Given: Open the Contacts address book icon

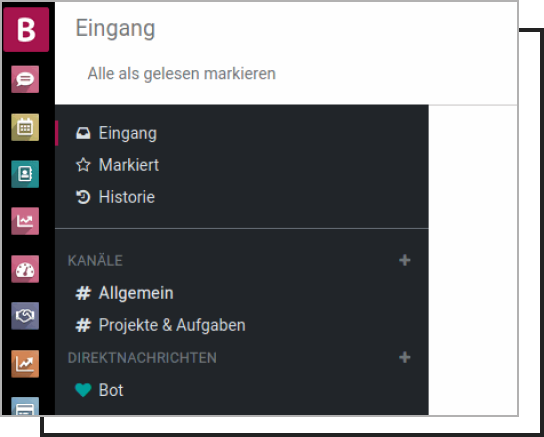Looking at the screenshot, I should click(x=25, y=174).
